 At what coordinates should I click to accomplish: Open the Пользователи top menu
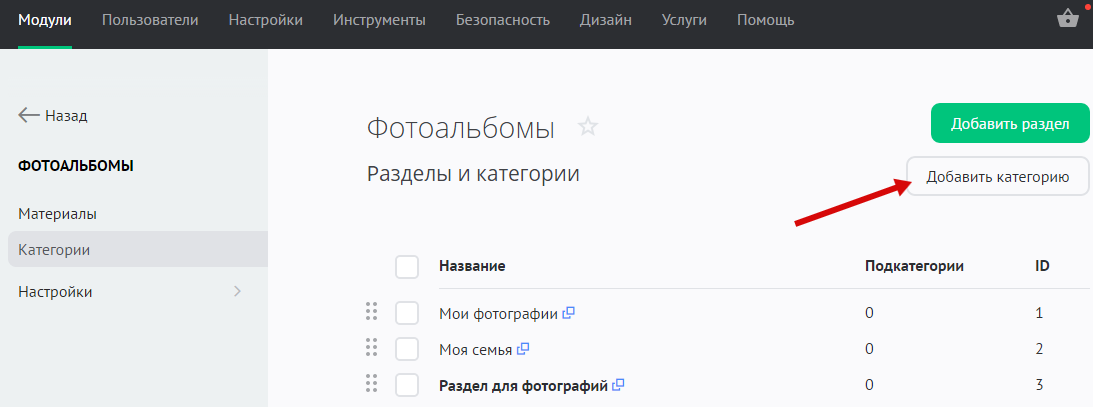150,20
